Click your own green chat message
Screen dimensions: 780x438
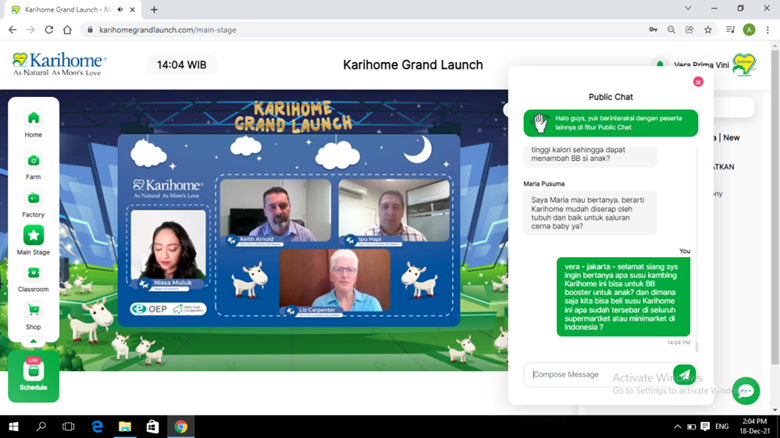623,297
